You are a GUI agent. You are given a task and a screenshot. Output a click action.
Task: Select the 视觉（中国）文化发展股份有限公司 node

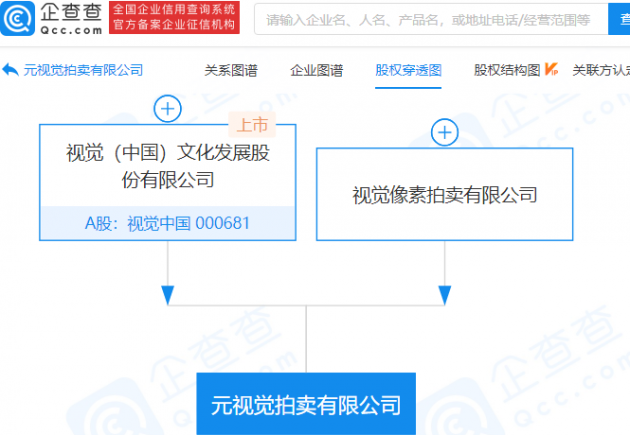point(168,166)
